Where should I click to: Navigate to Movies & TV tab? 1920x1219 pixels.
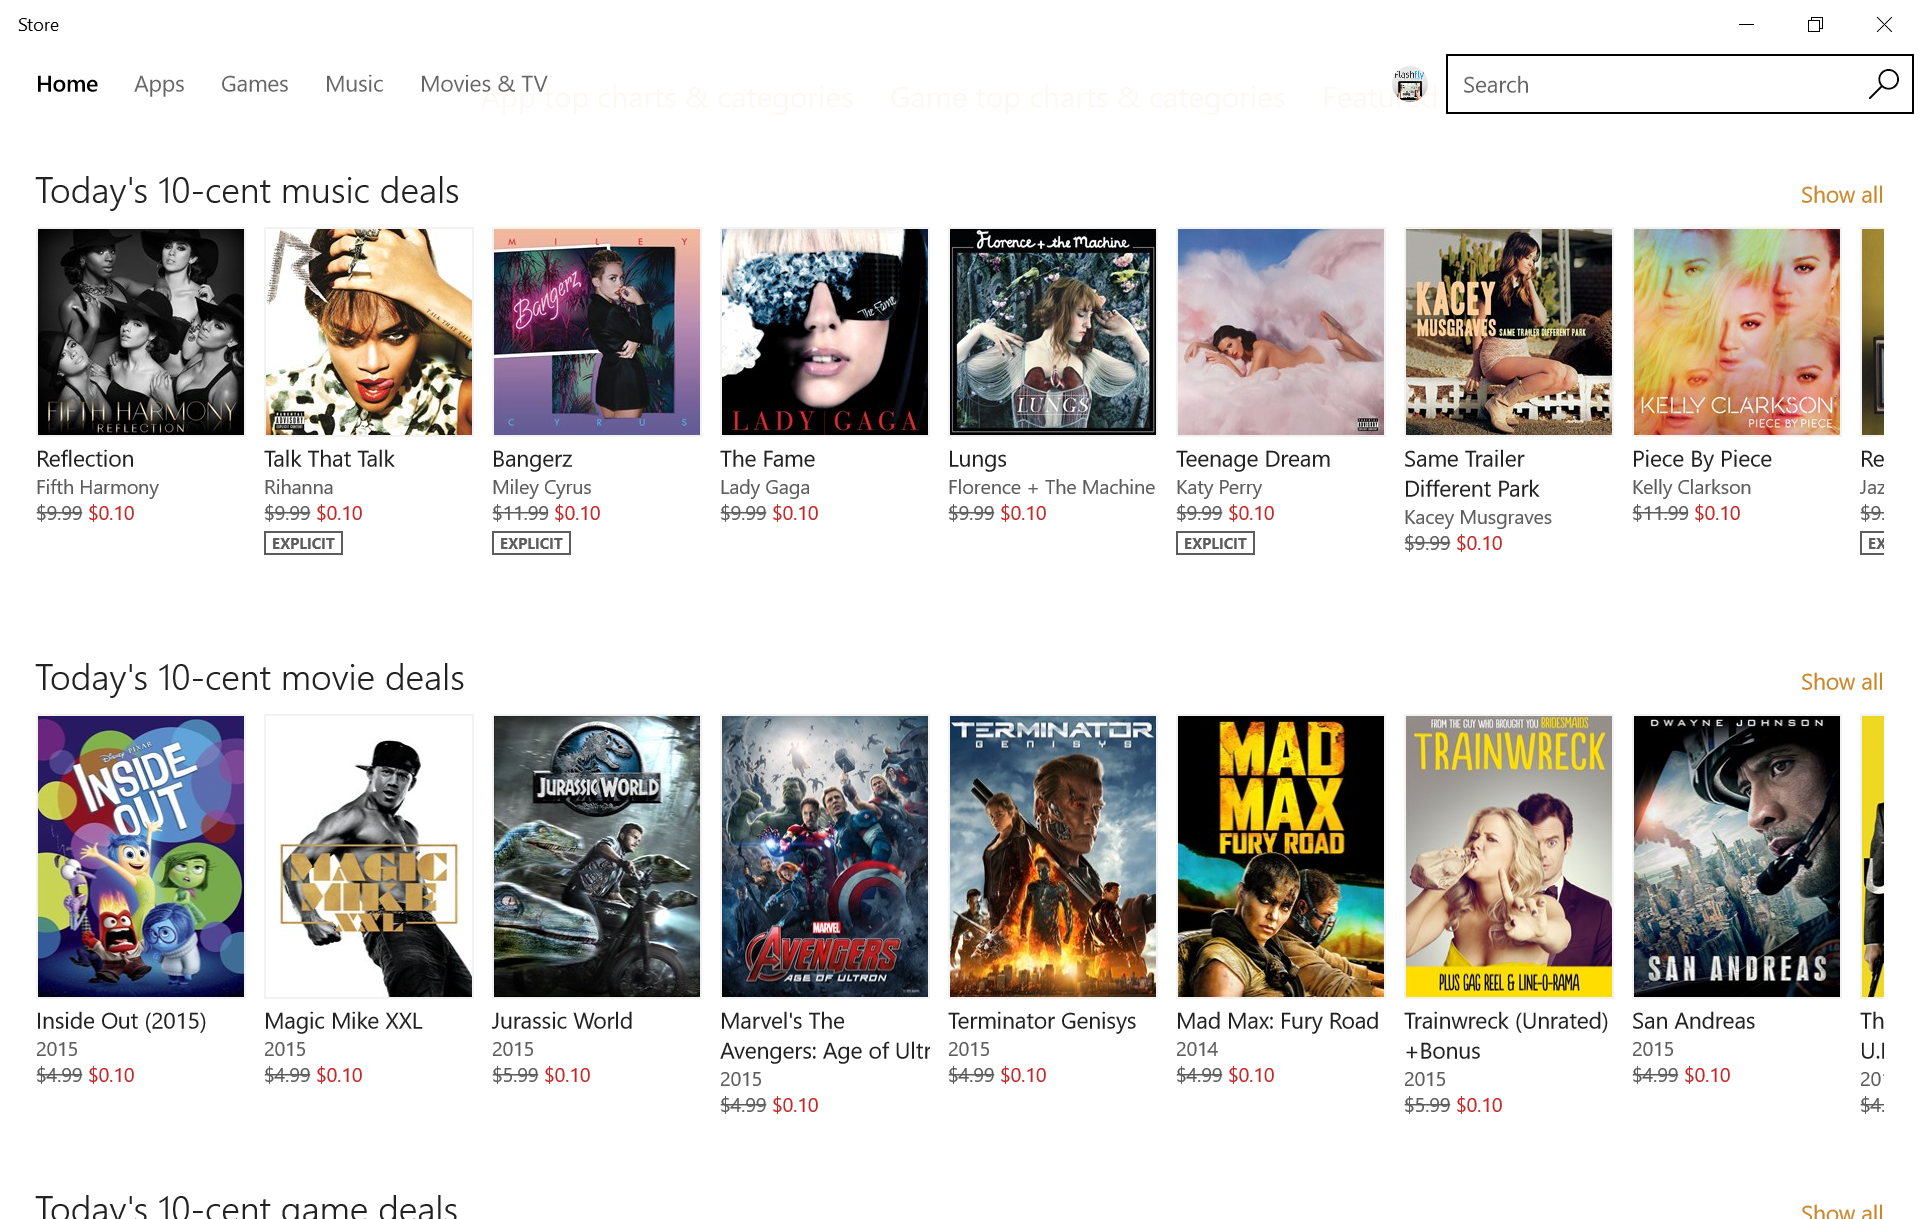[483, 84]
